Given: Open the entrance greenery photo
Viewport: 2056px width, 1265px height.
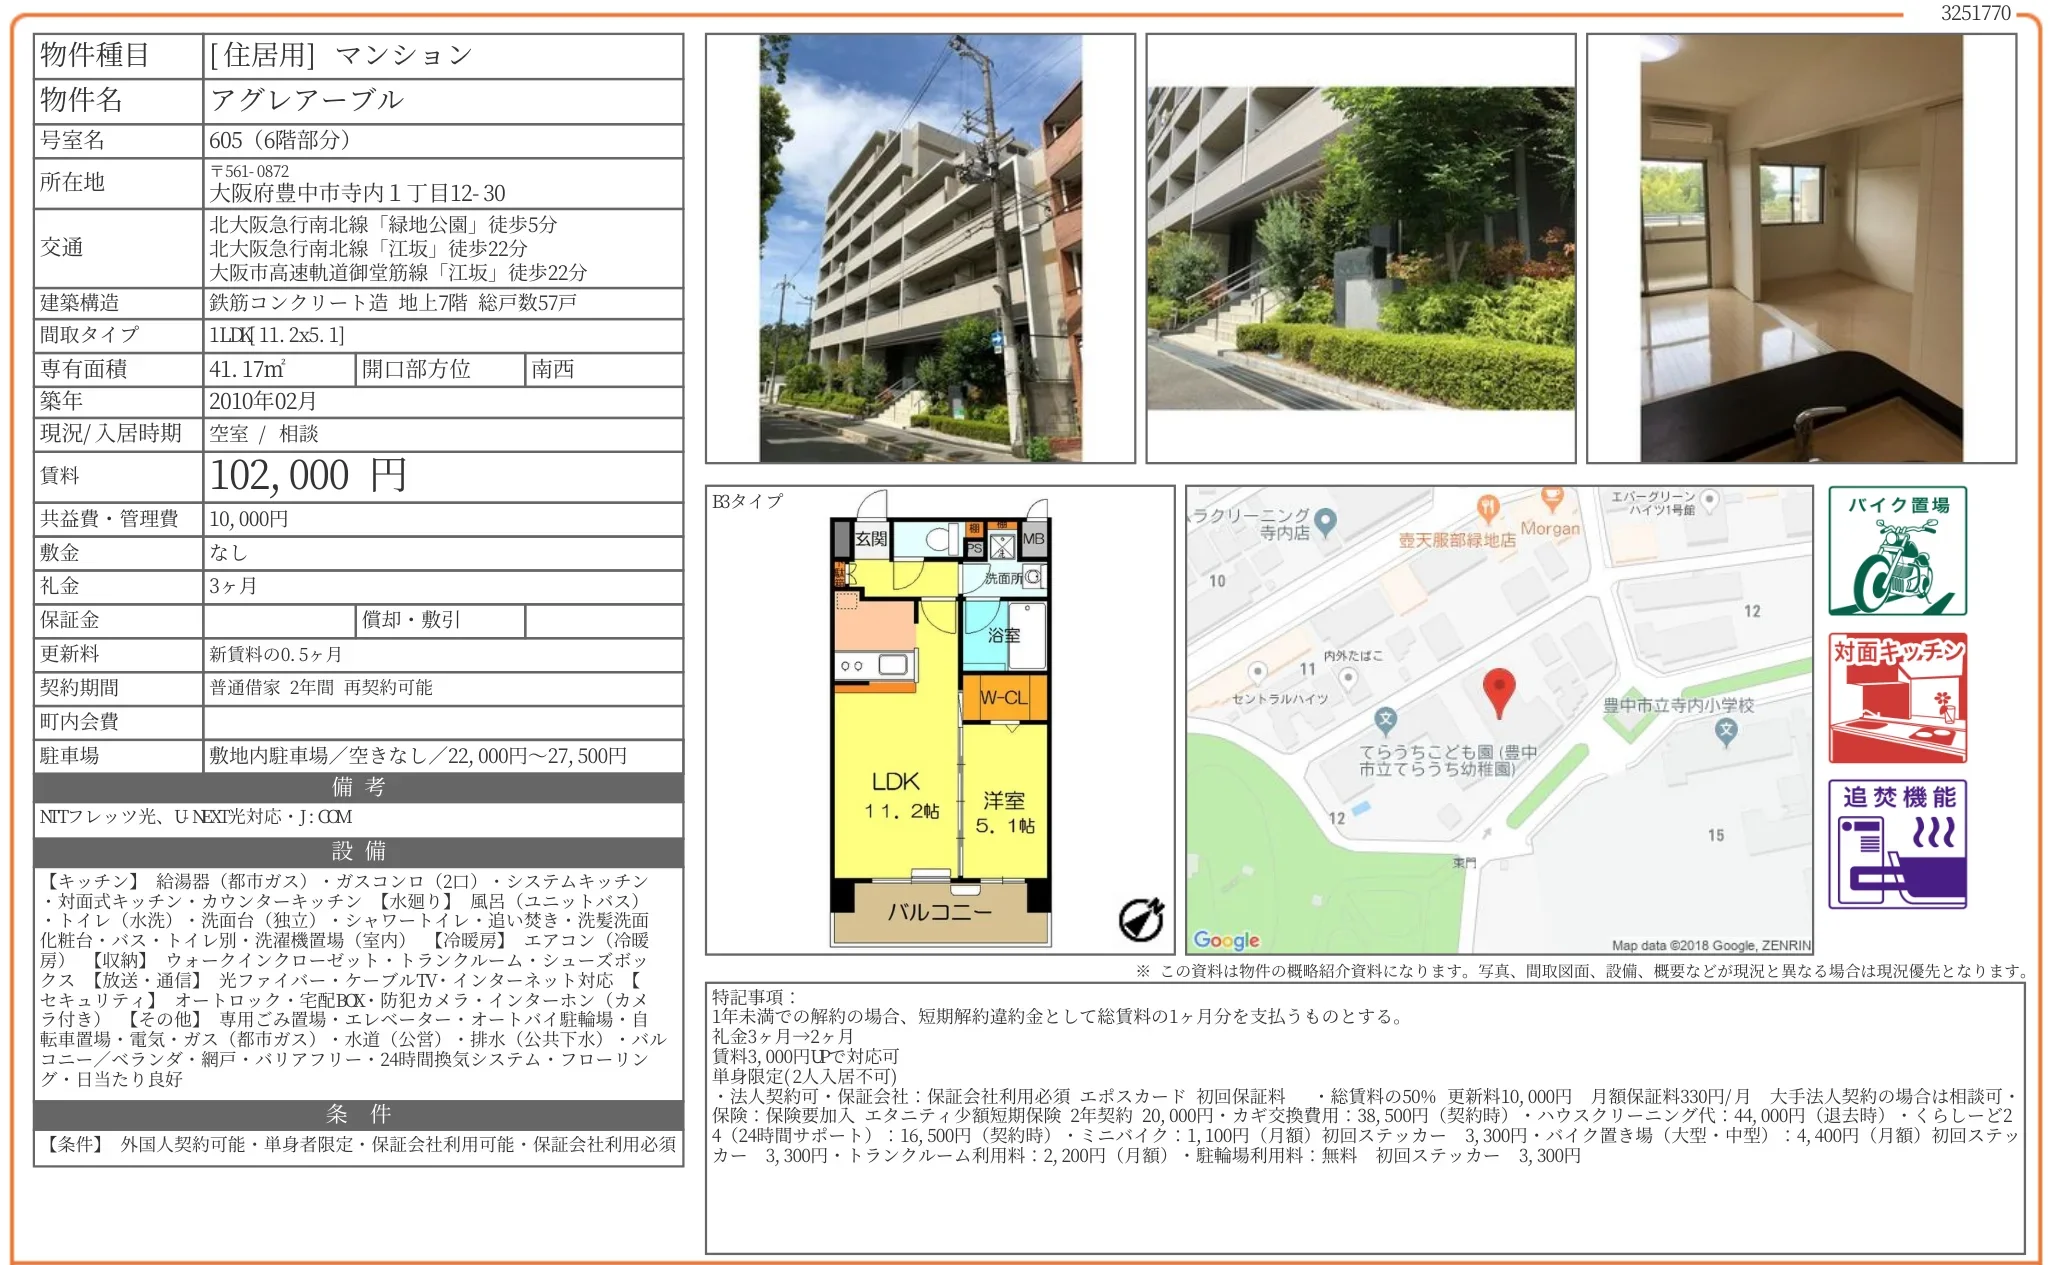Looking at the screenshot, I should [1360, 248].
